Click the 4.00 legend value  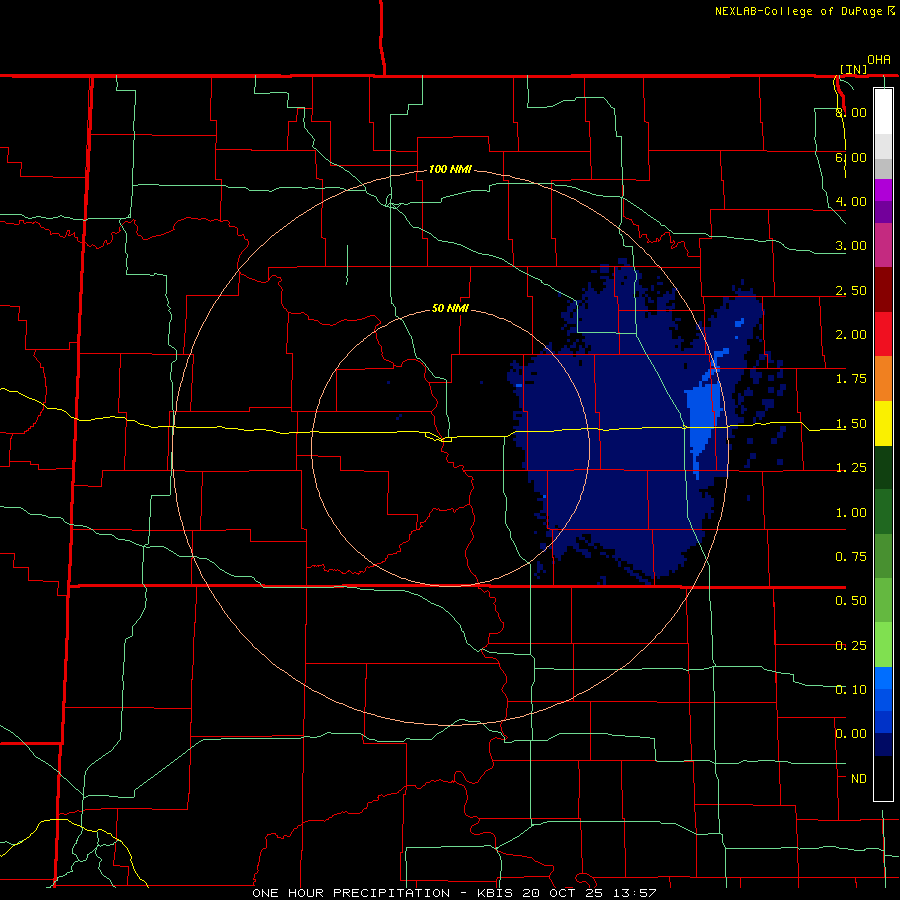pos(851,201)
